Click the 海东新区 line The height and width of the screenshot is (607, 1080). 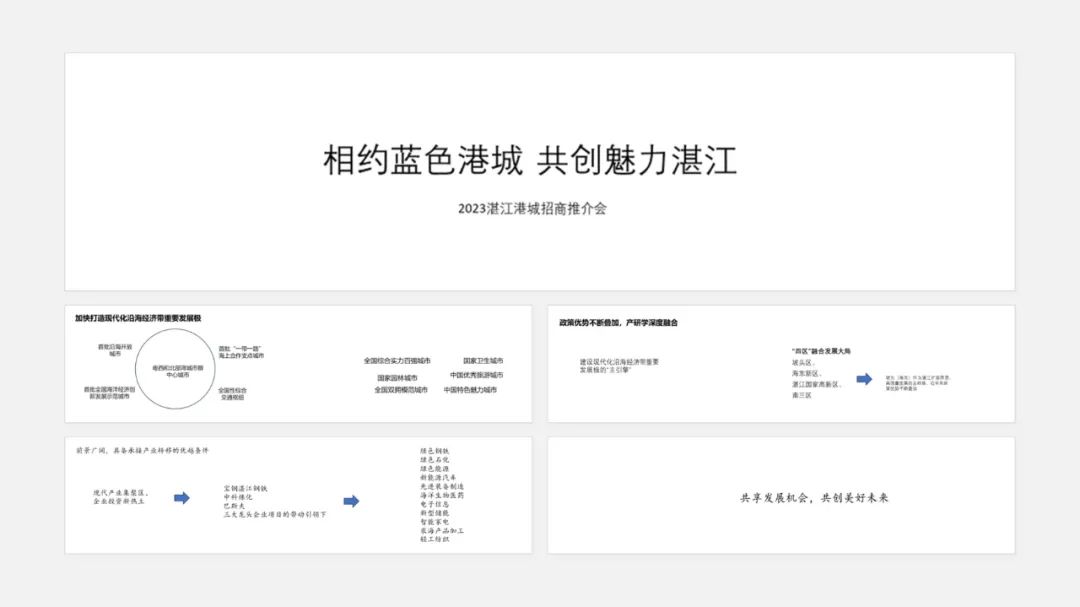tap(807, 373)
